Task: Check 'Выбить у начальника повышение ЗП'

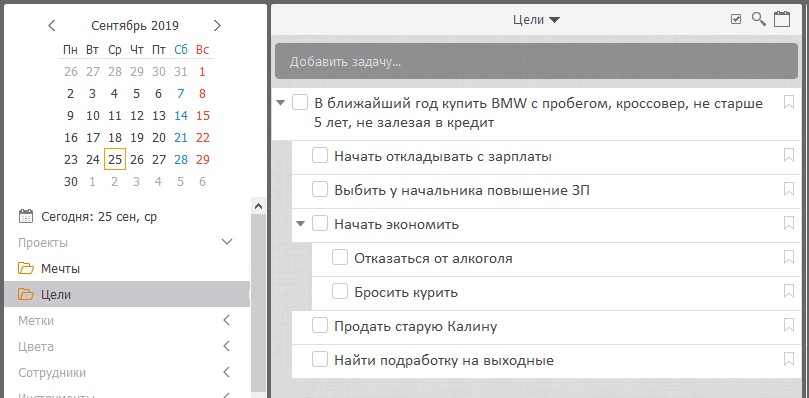Action: click(320, 189)
